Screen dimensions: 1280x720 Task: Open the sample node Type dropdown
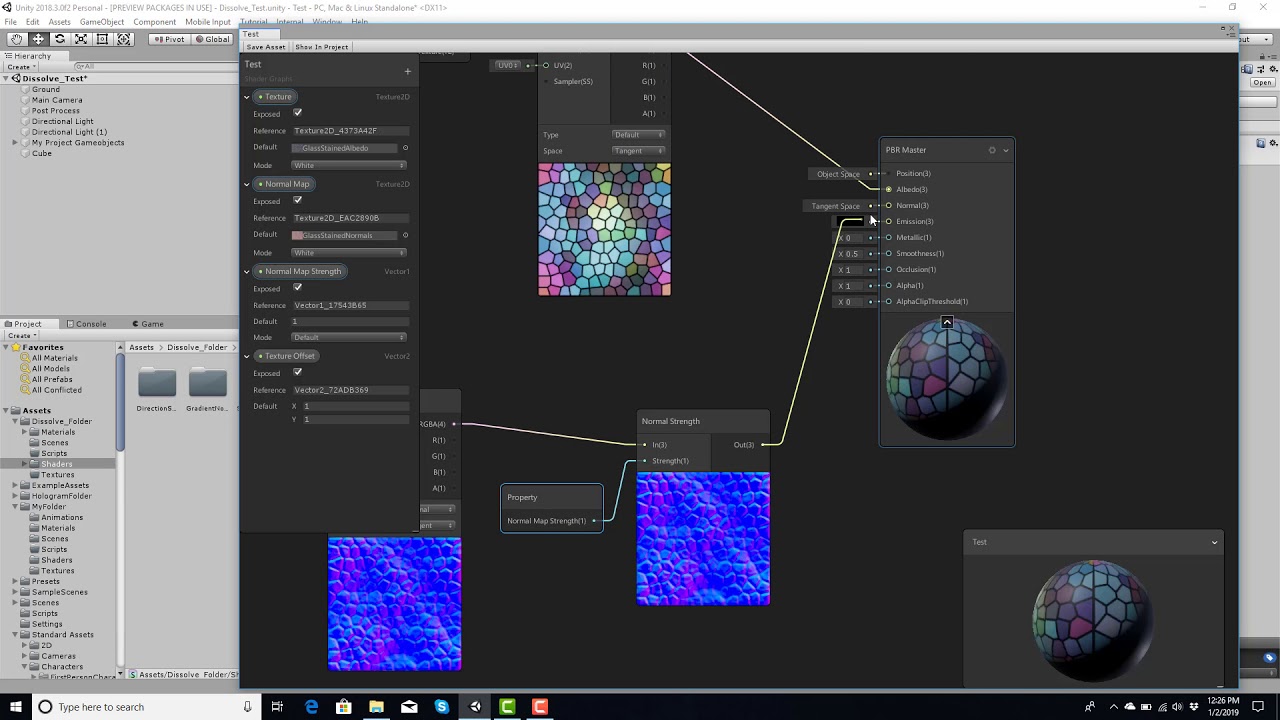[638, 135]
